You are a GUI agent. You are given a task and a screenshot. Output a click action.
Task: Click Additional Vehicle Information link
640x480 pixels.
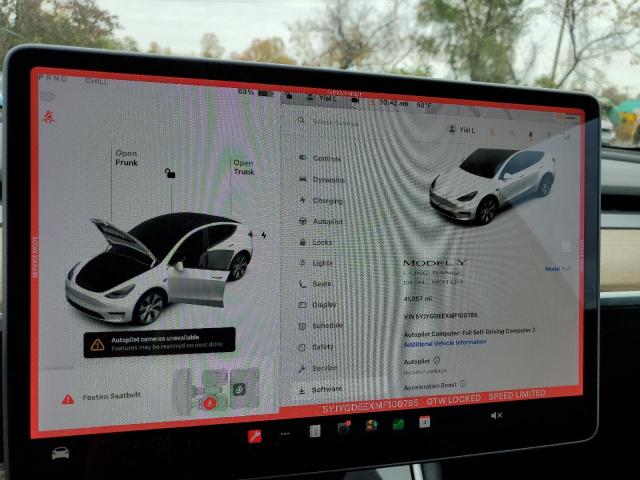click(445, 342)
